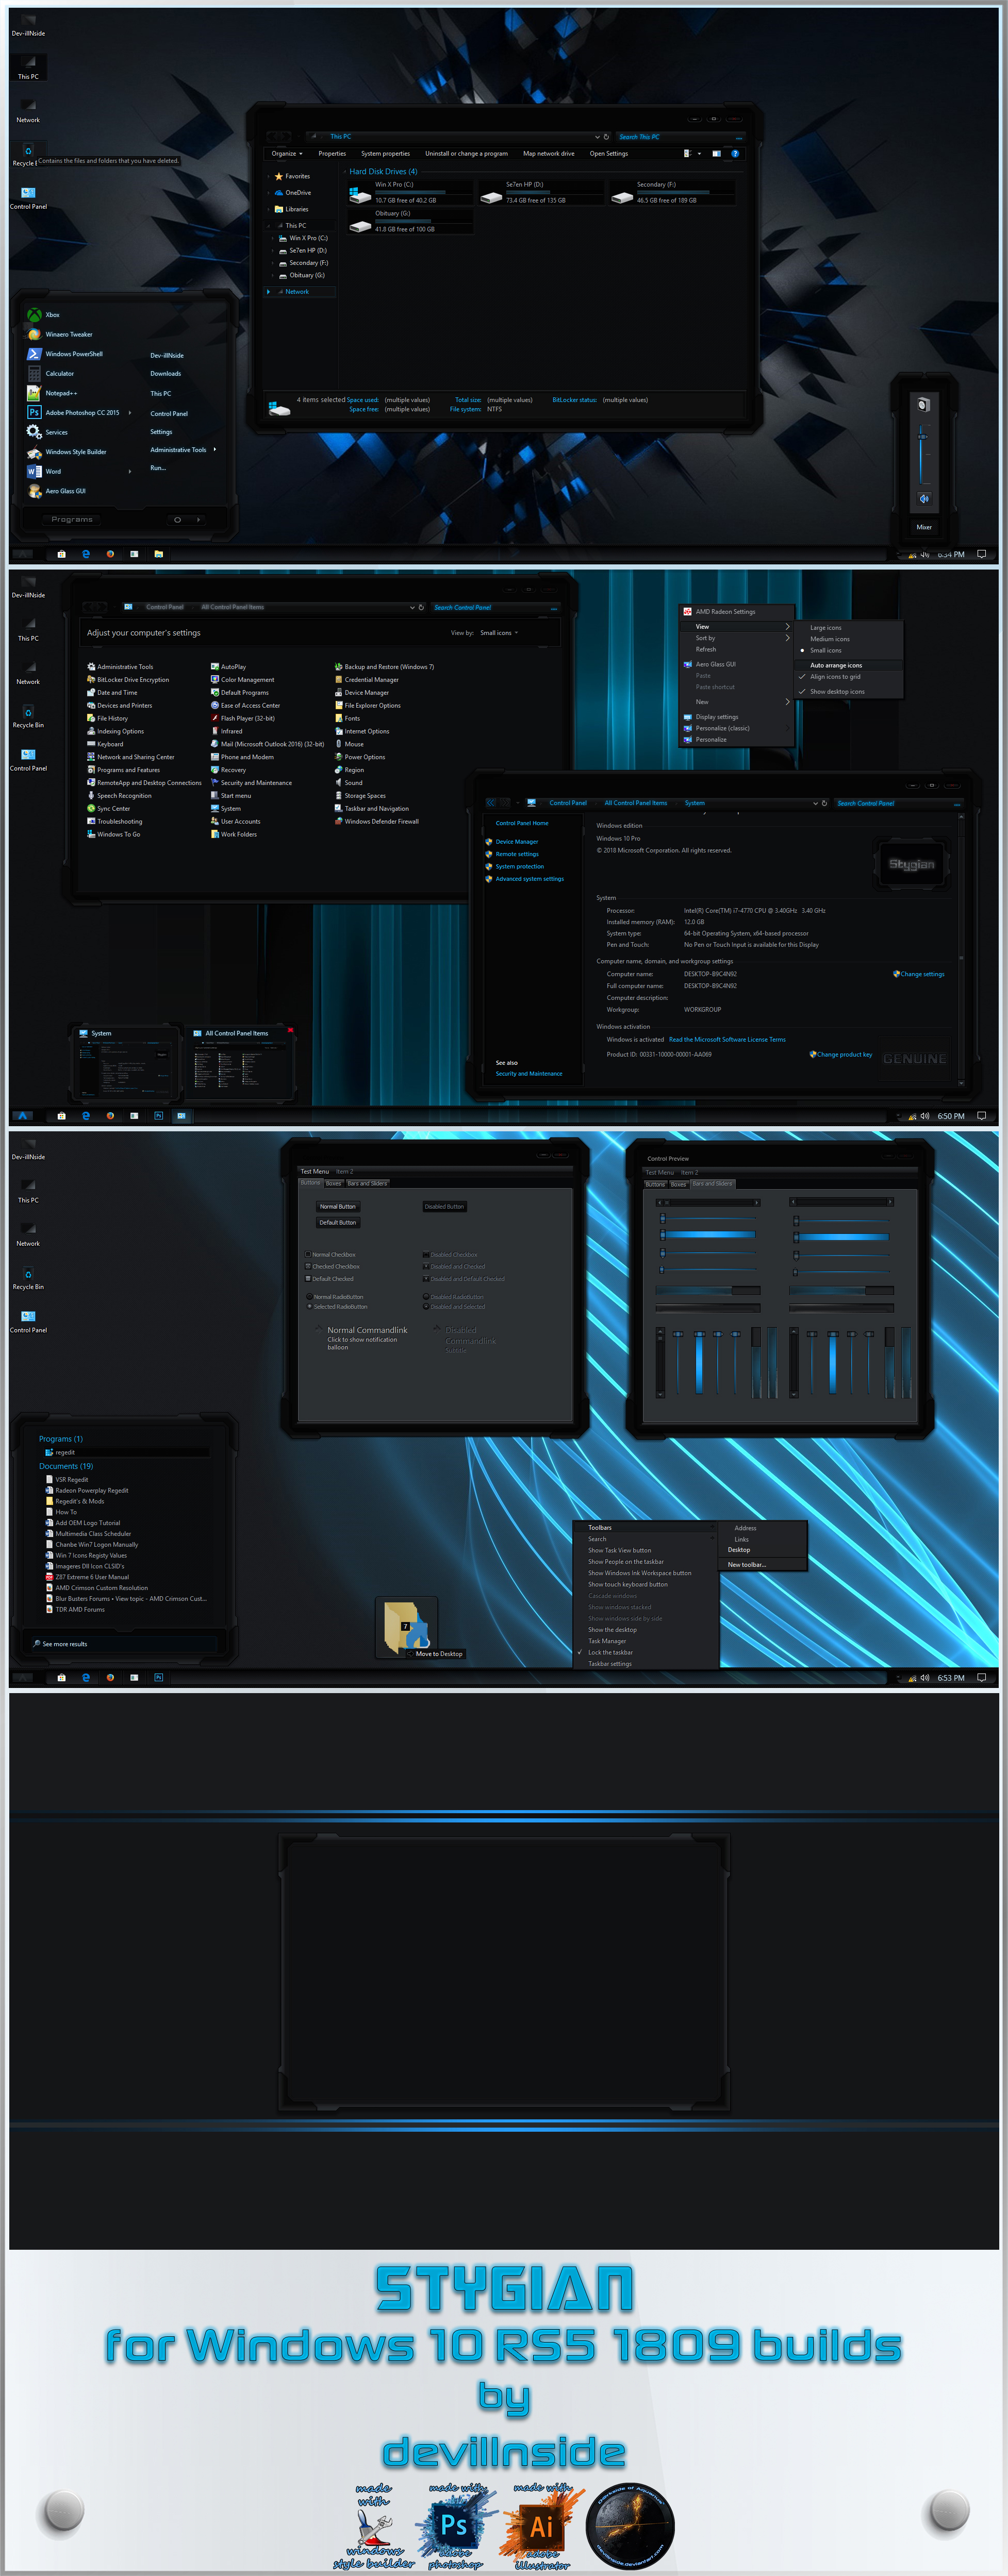Expand Network node in This PC navigation tree
Viewport: 1008px width, 2576px height.
pos(268,292)
